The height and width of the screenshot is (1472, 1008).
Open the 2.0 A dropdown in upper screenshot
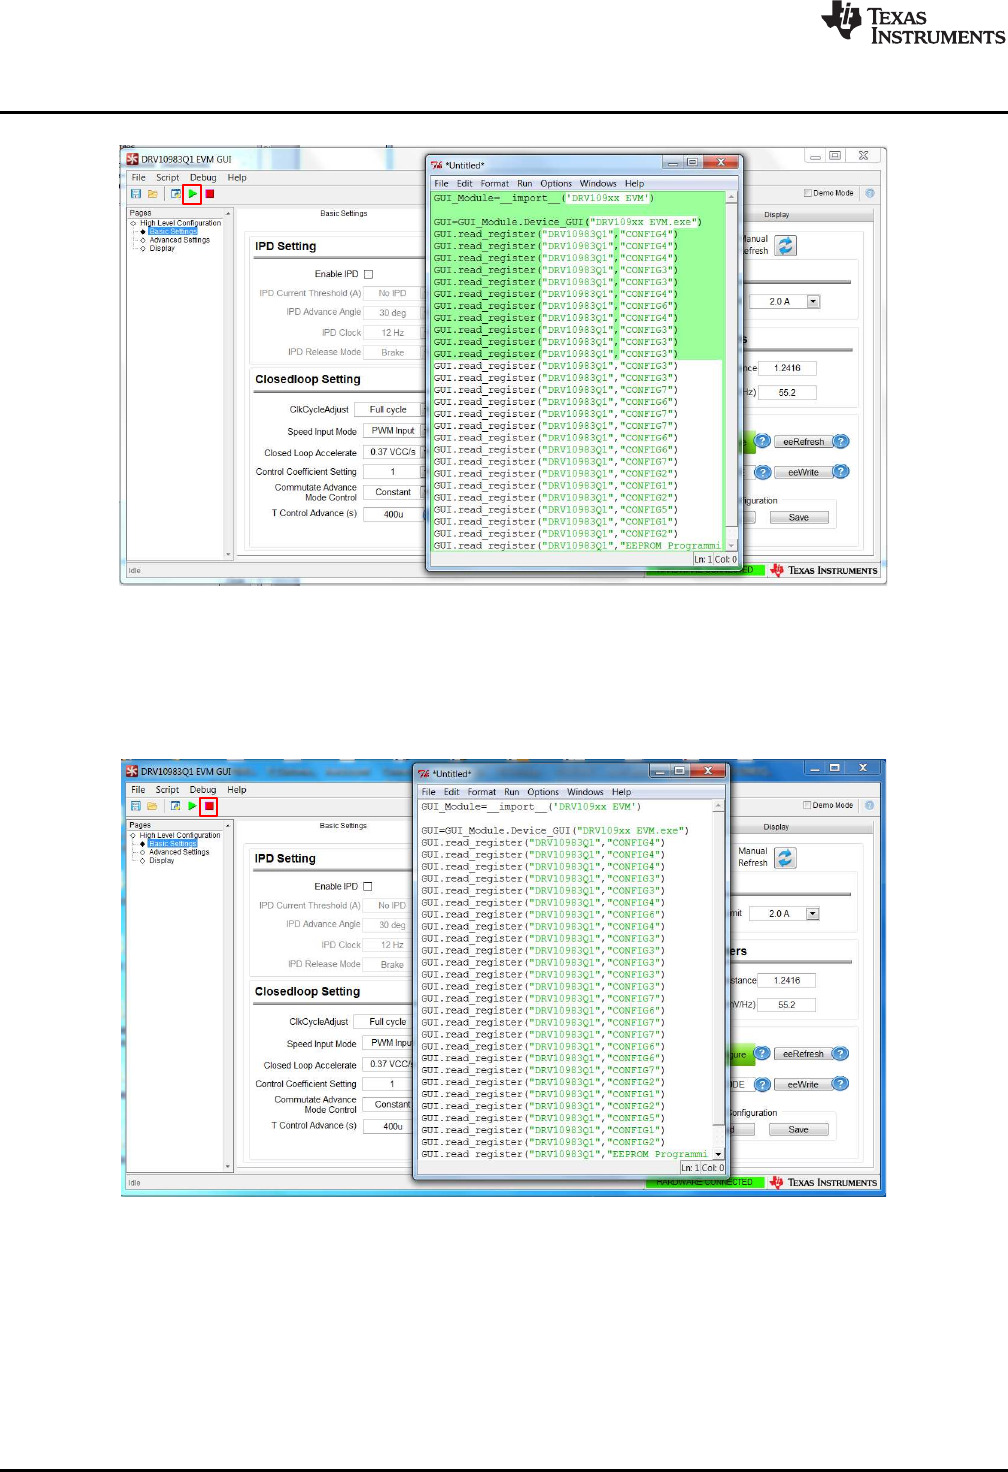pos(813,301)
